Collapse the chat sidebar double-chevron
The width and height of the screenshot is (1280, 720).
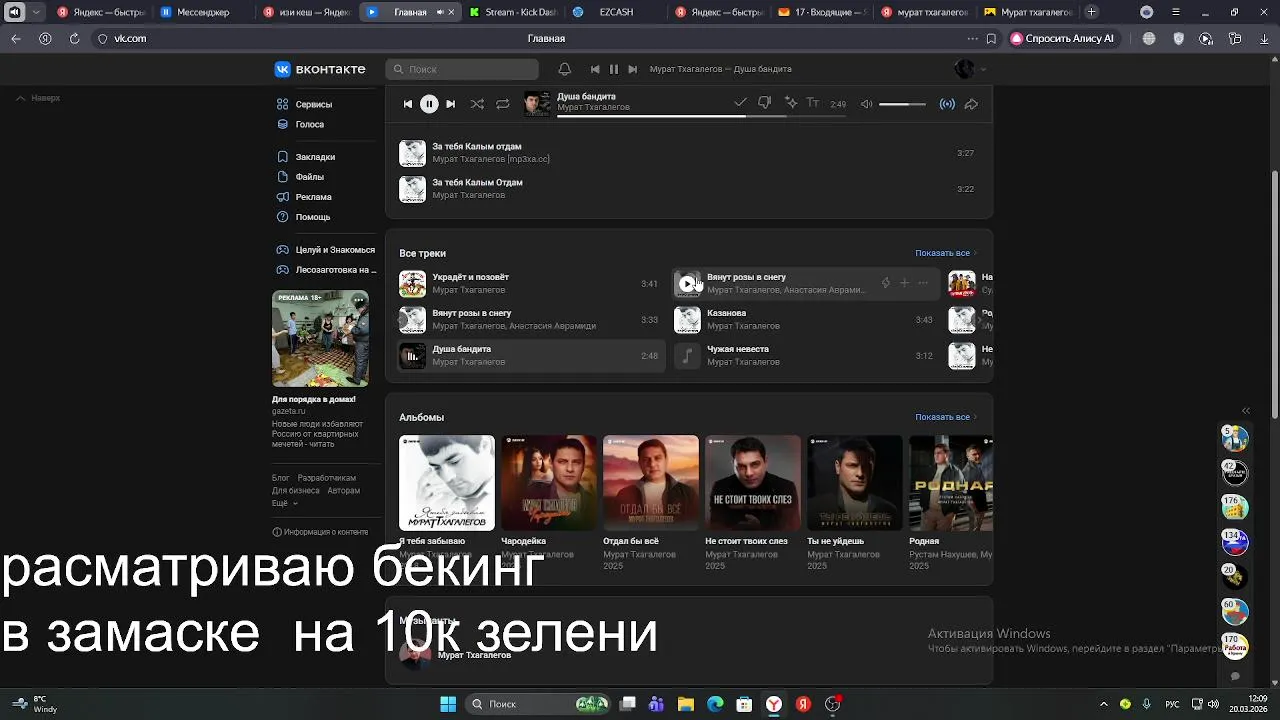point(1245,411)
